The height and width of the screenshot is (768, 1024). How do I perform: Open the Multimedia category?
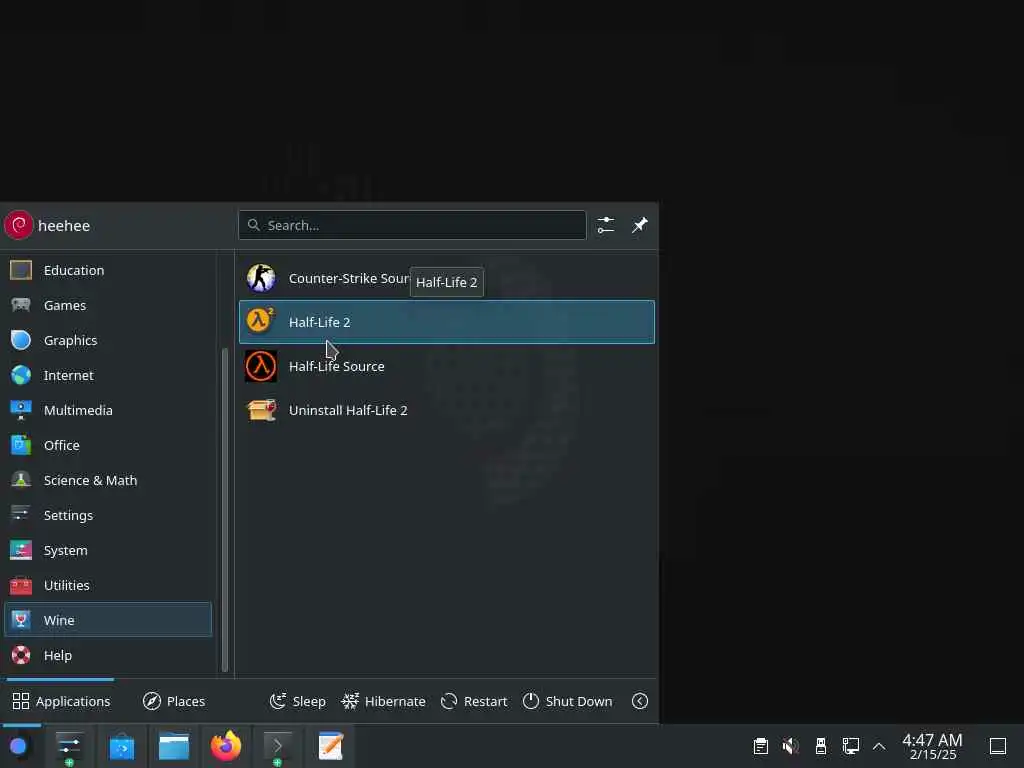click(x=108, y=410)
